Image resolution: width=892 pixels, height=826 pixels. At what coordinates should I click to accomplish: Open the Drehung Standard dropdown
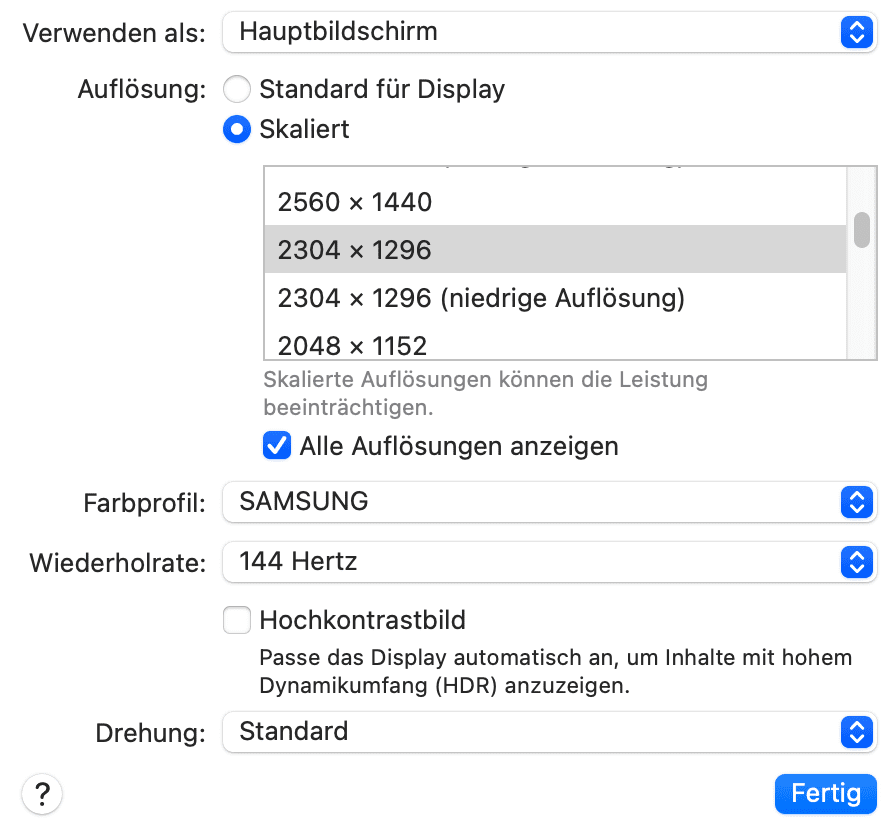(530, 732)
